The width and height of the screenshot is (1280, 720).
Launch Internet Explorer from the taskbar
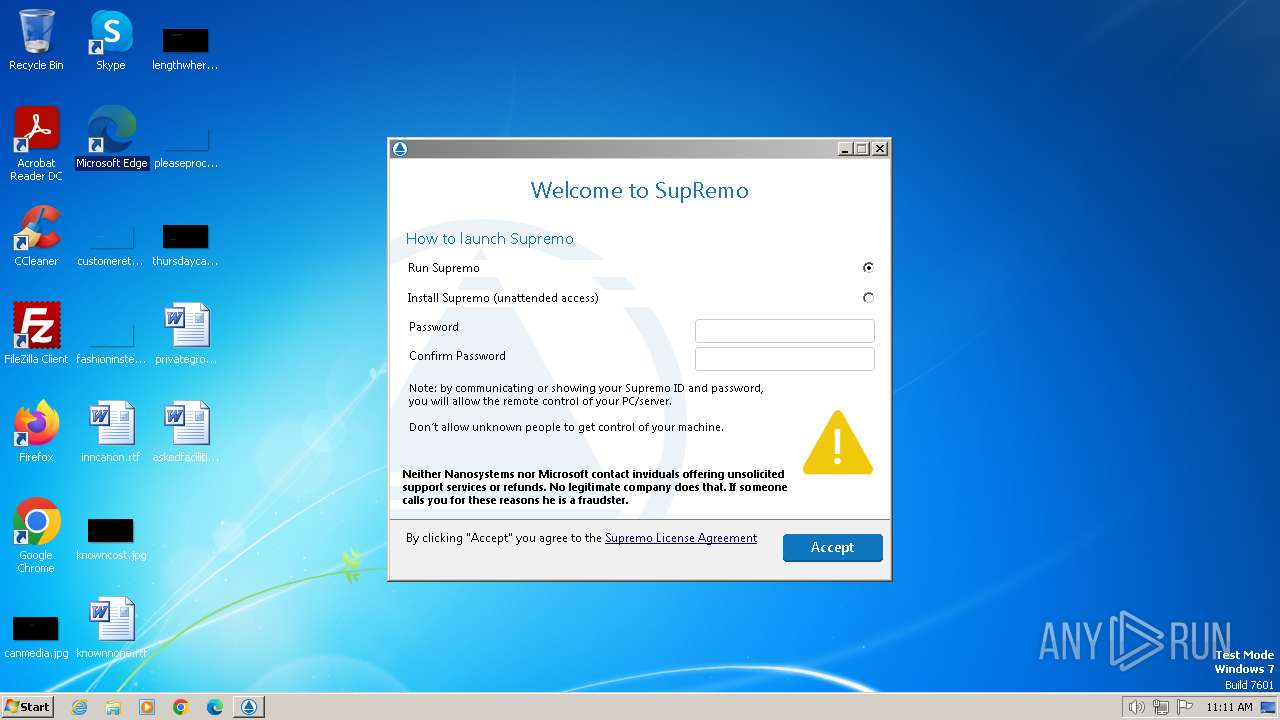point(79,707)
